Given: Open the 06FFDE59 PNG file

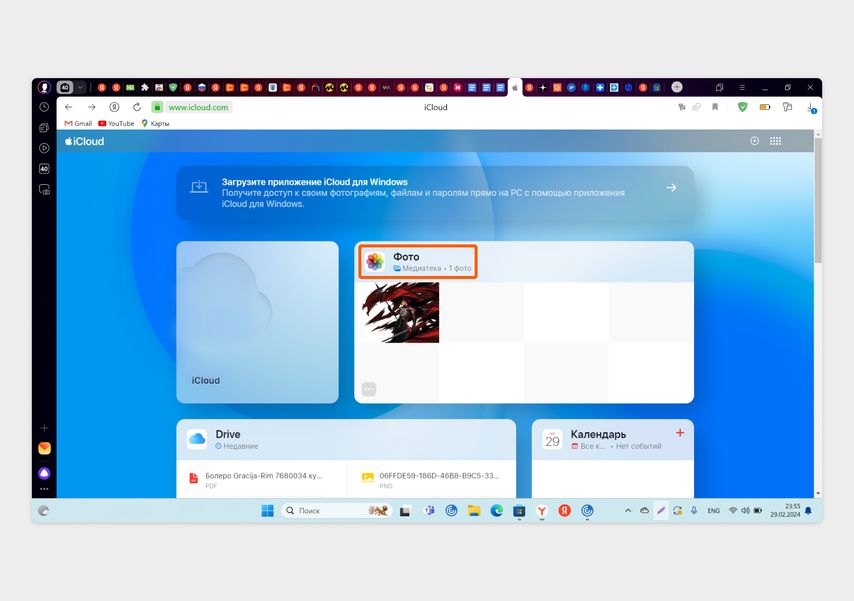Looking at the screenshot, I should pos(432,479).
